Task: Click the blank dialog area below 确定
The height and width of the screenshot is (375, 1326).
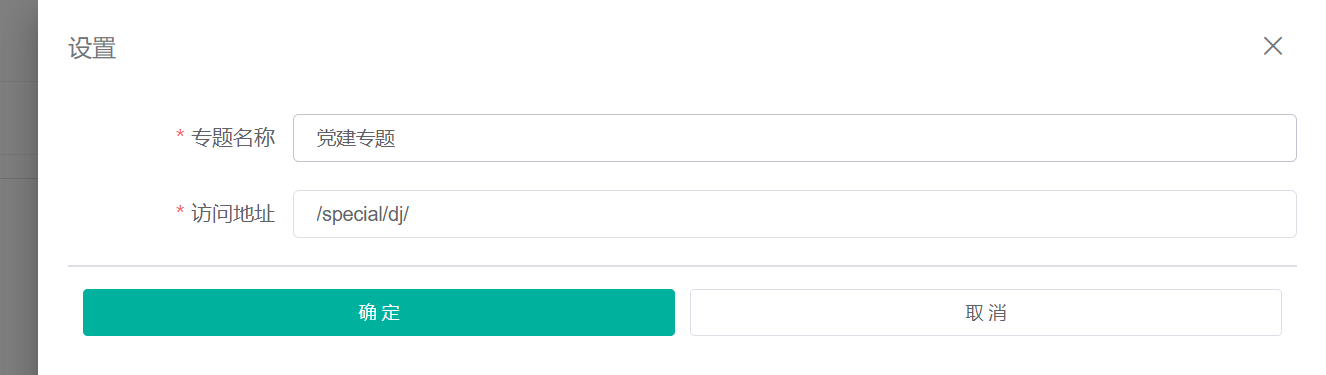Action: click(x=379, y=355)
